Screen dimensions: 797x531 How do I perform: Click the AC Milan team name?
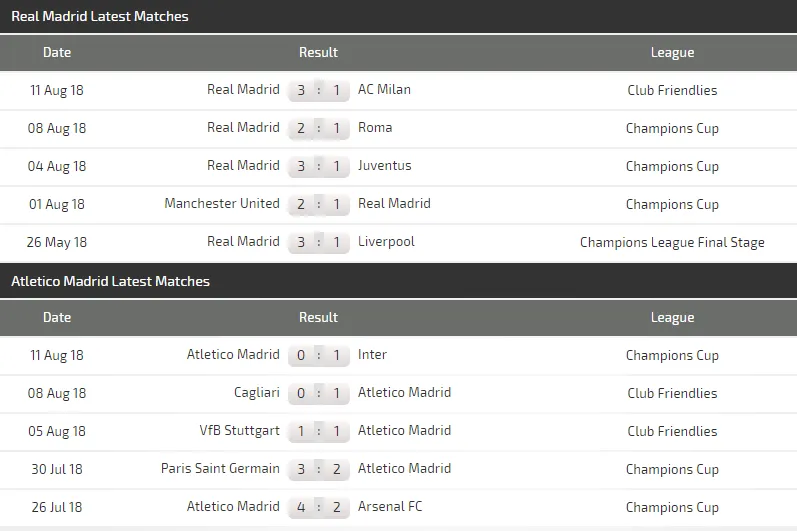pyautogui.click(x=384, y=89)
